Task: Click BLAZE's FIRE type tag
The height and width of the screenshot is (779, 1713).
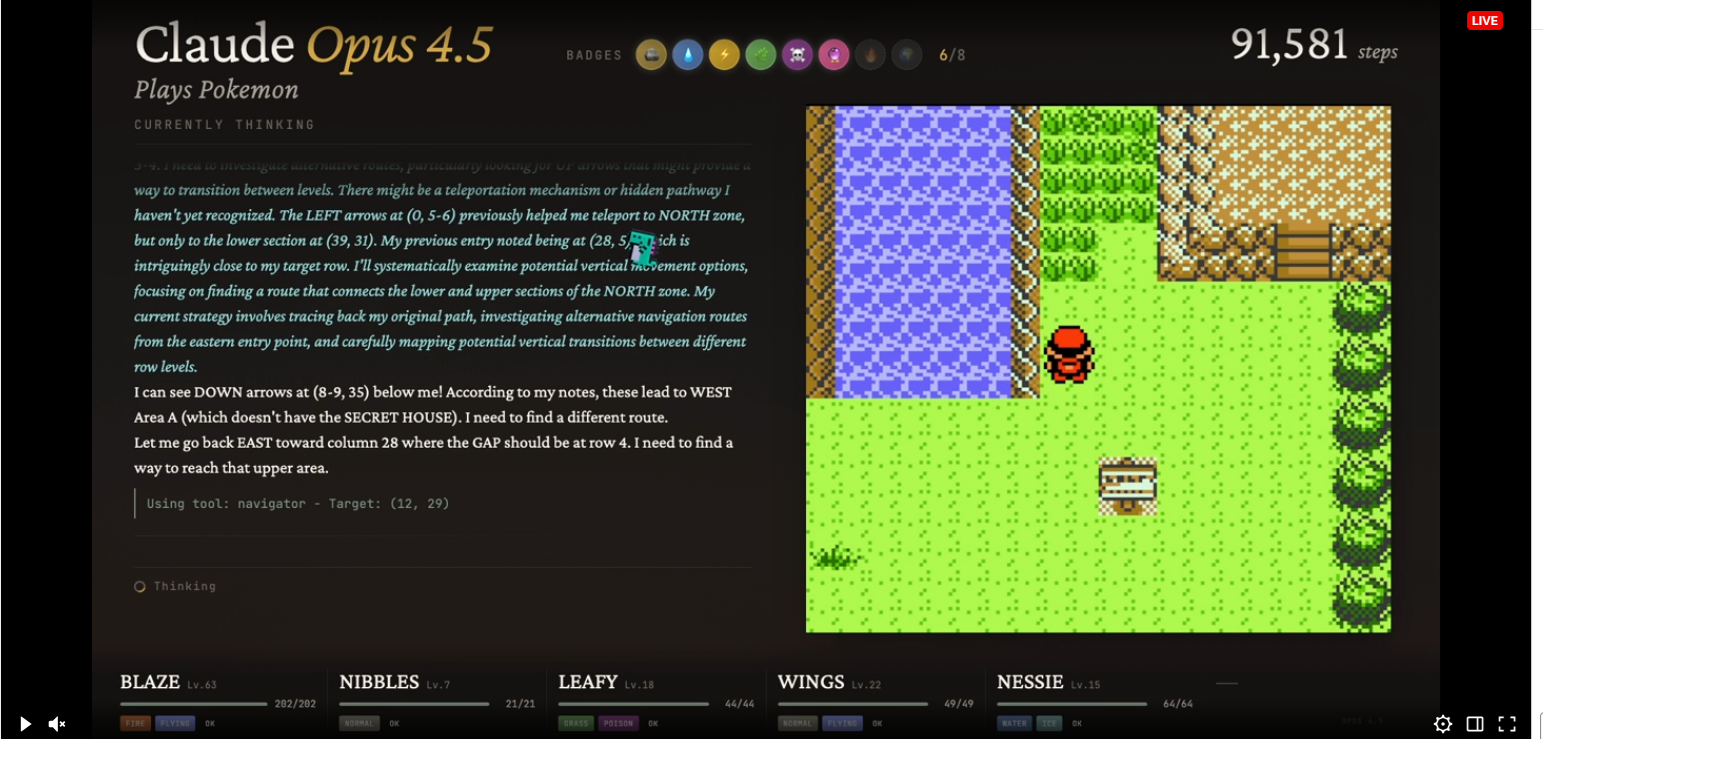Action: click(135, 723)
